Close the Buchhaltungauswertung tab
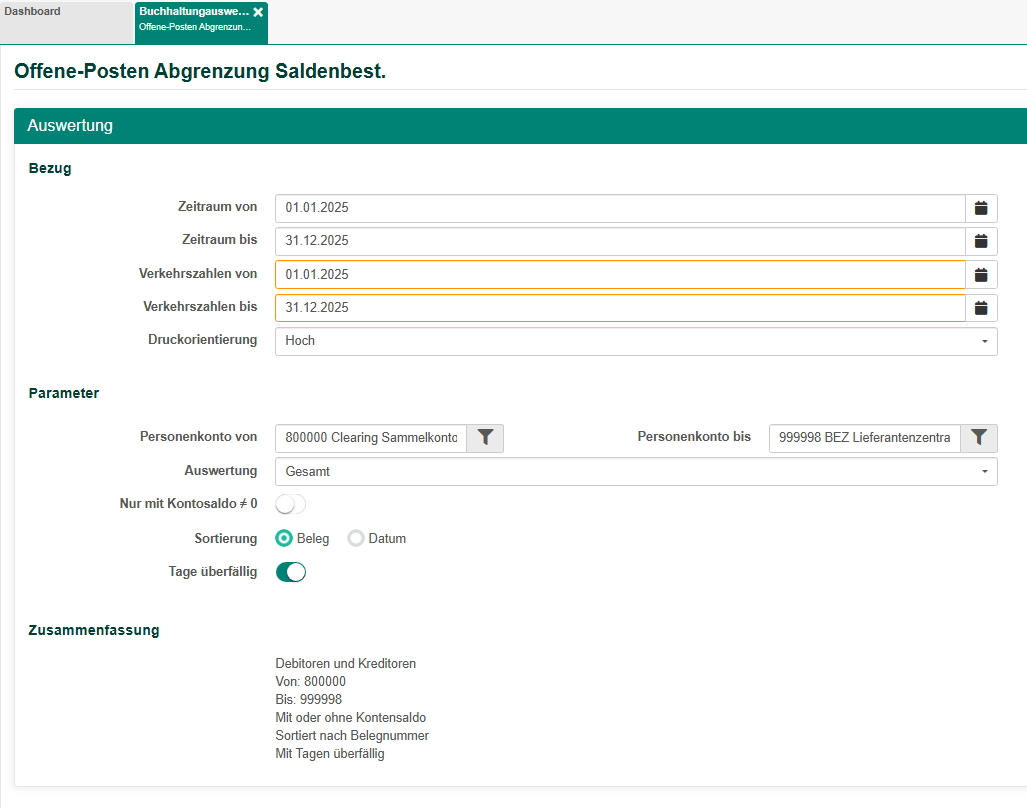The height and width of the screenshot is (808, 1027). (258, 12)
